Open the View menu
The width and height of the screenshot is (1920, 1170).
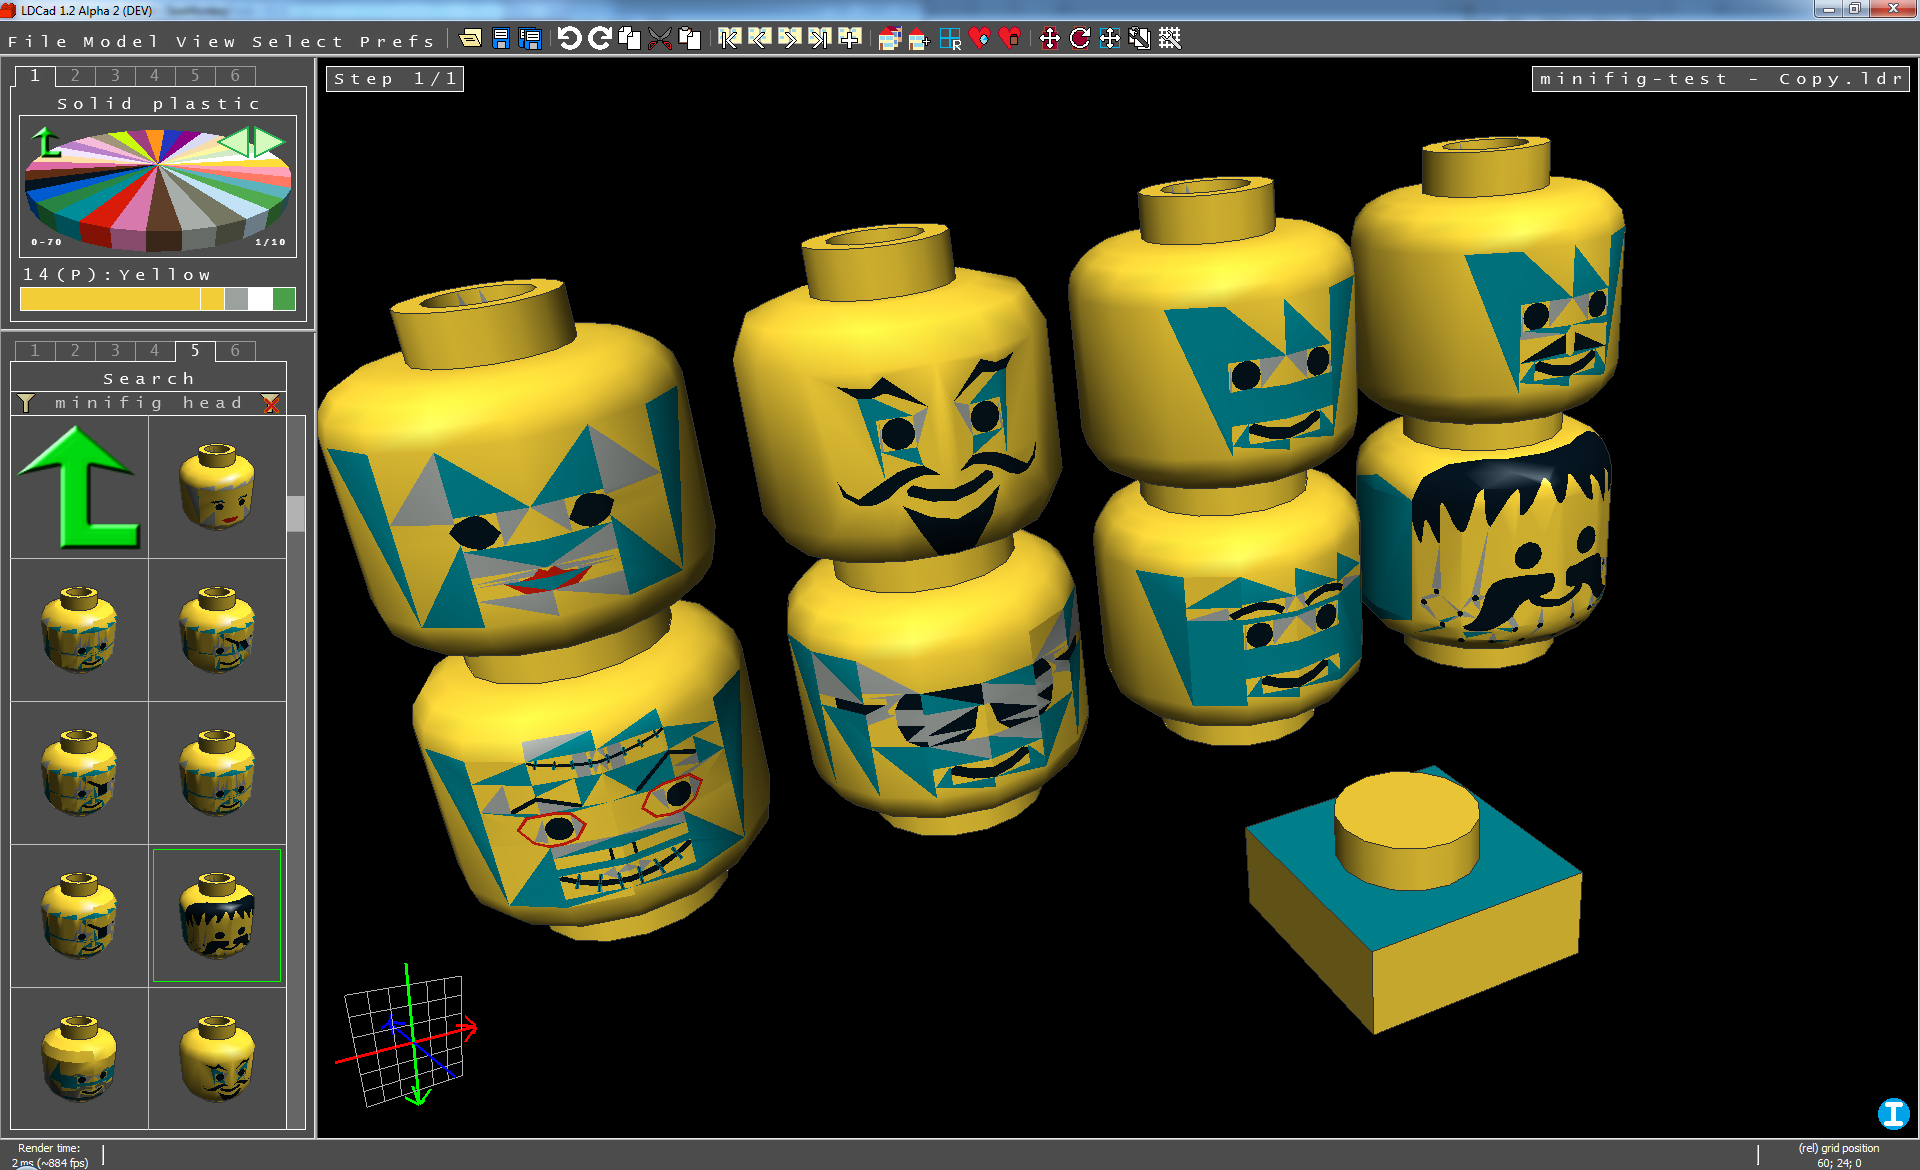pyautogui.click(x=206, y=41)
